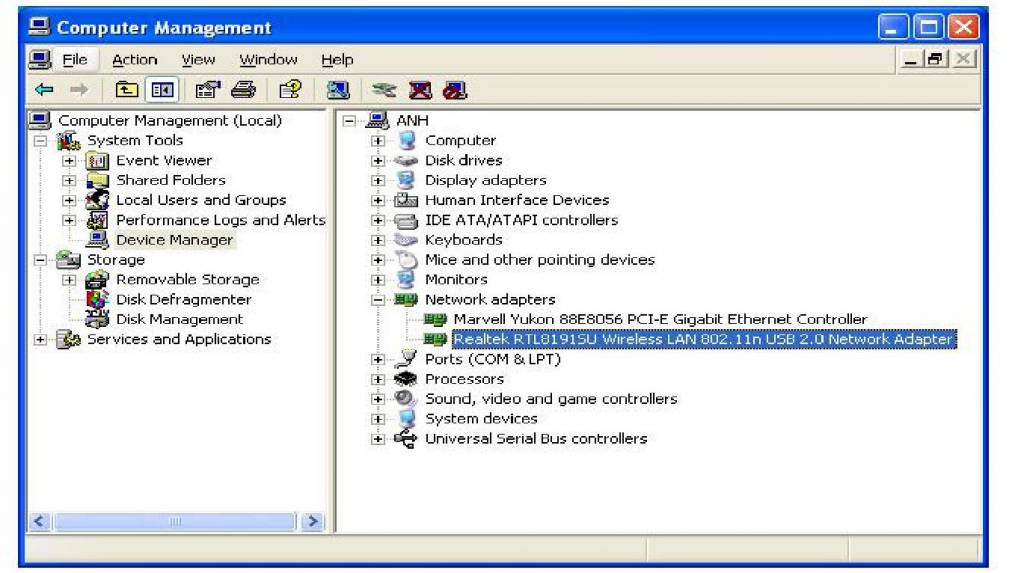Click the Update Driver toolbar icon

tap(384, 90)
